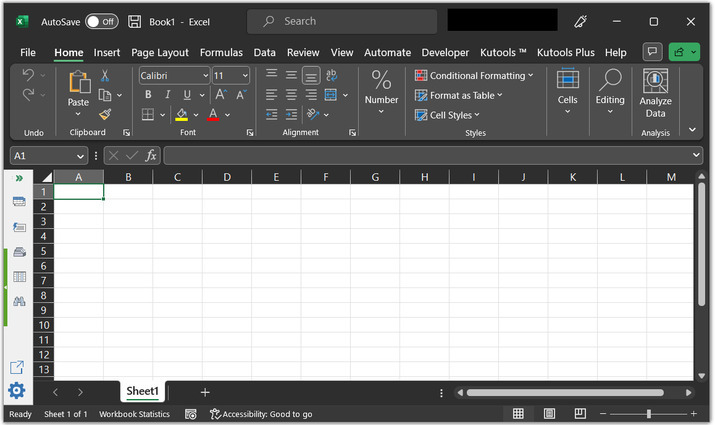Click inside the formula bar input

click(x=430, y=156)
